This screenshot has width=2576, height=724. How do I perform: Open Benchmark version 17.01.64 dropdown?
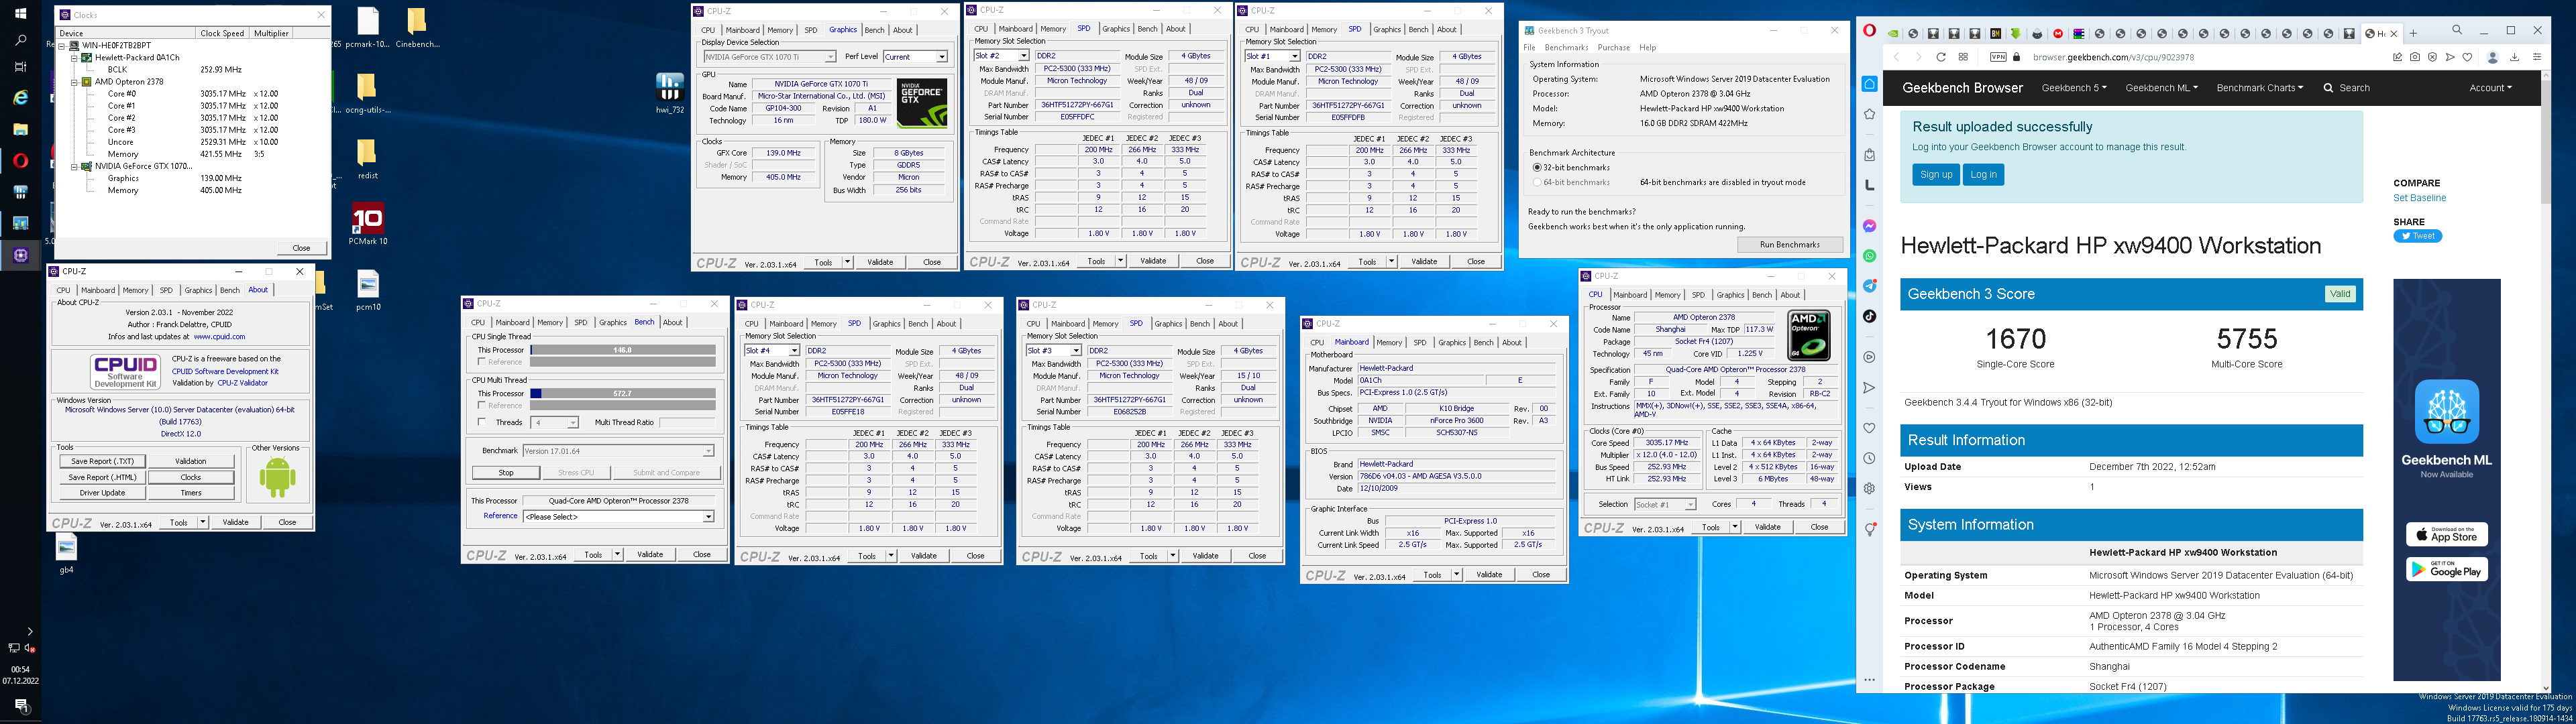coord(619,451)
